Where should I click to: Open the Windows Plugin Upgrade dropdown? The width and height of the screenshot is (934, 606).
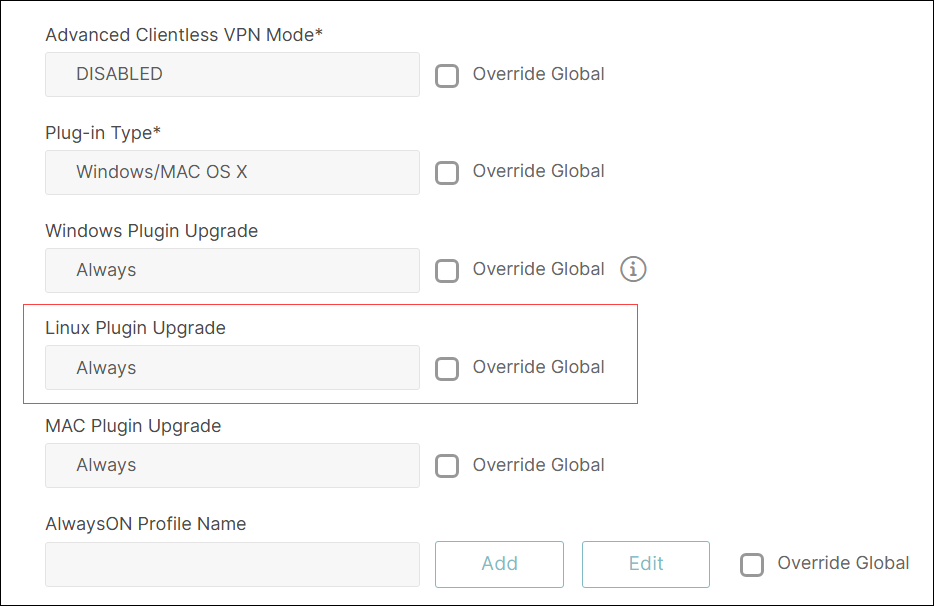click(232, 271)
